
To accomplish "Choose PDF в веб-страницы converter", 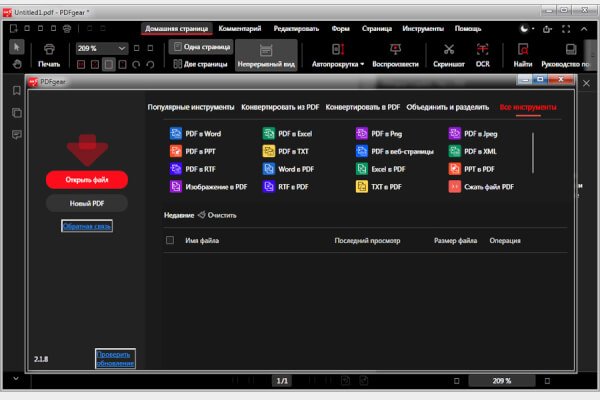I will pos(395,151).
